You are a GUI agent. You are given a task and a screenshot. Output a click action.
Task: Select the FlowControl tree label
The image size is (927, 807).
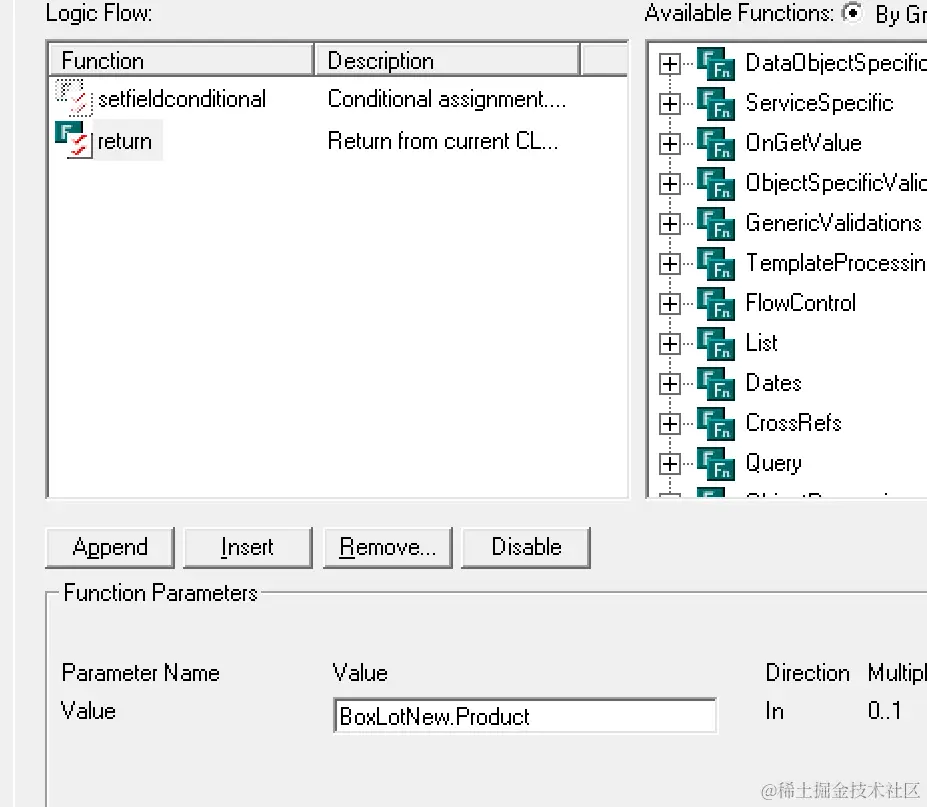(800, 303)
